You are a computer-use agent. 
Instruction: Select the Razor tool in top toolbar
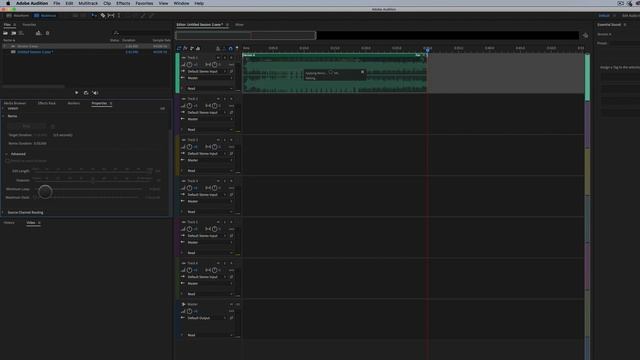(103, 16)
